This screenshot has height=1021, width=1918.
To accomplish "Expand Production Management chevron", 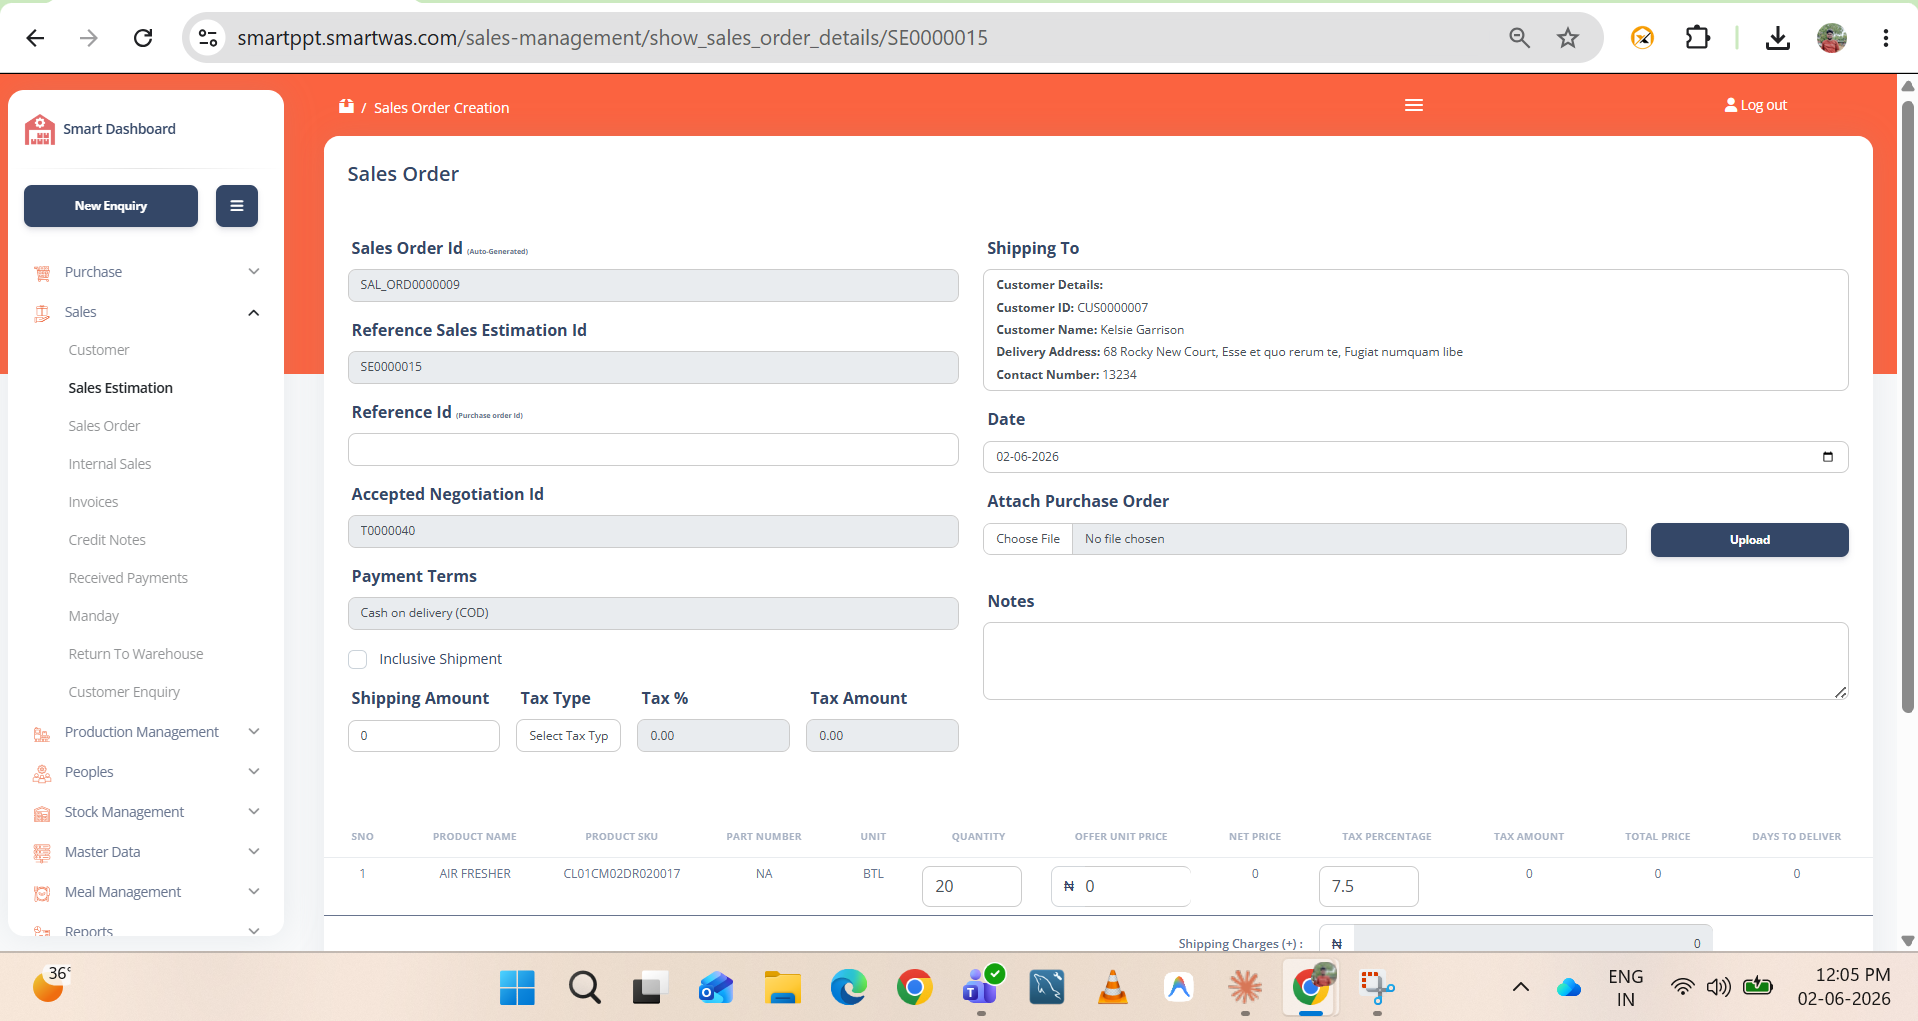I will tap(254, 732).
